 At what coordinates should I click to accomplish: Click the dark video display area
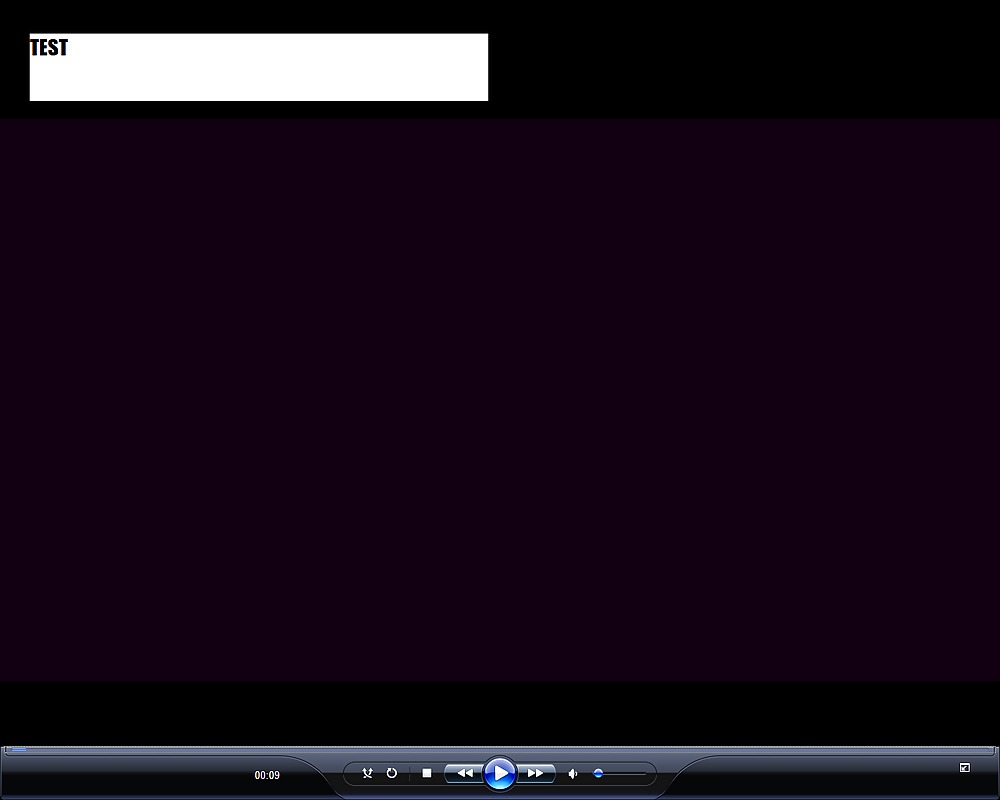[500, 399]
